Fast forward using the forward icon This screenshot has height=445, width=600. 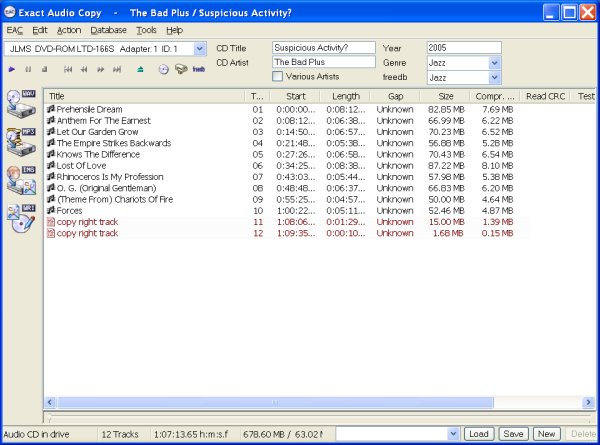(x=101, y=69)
